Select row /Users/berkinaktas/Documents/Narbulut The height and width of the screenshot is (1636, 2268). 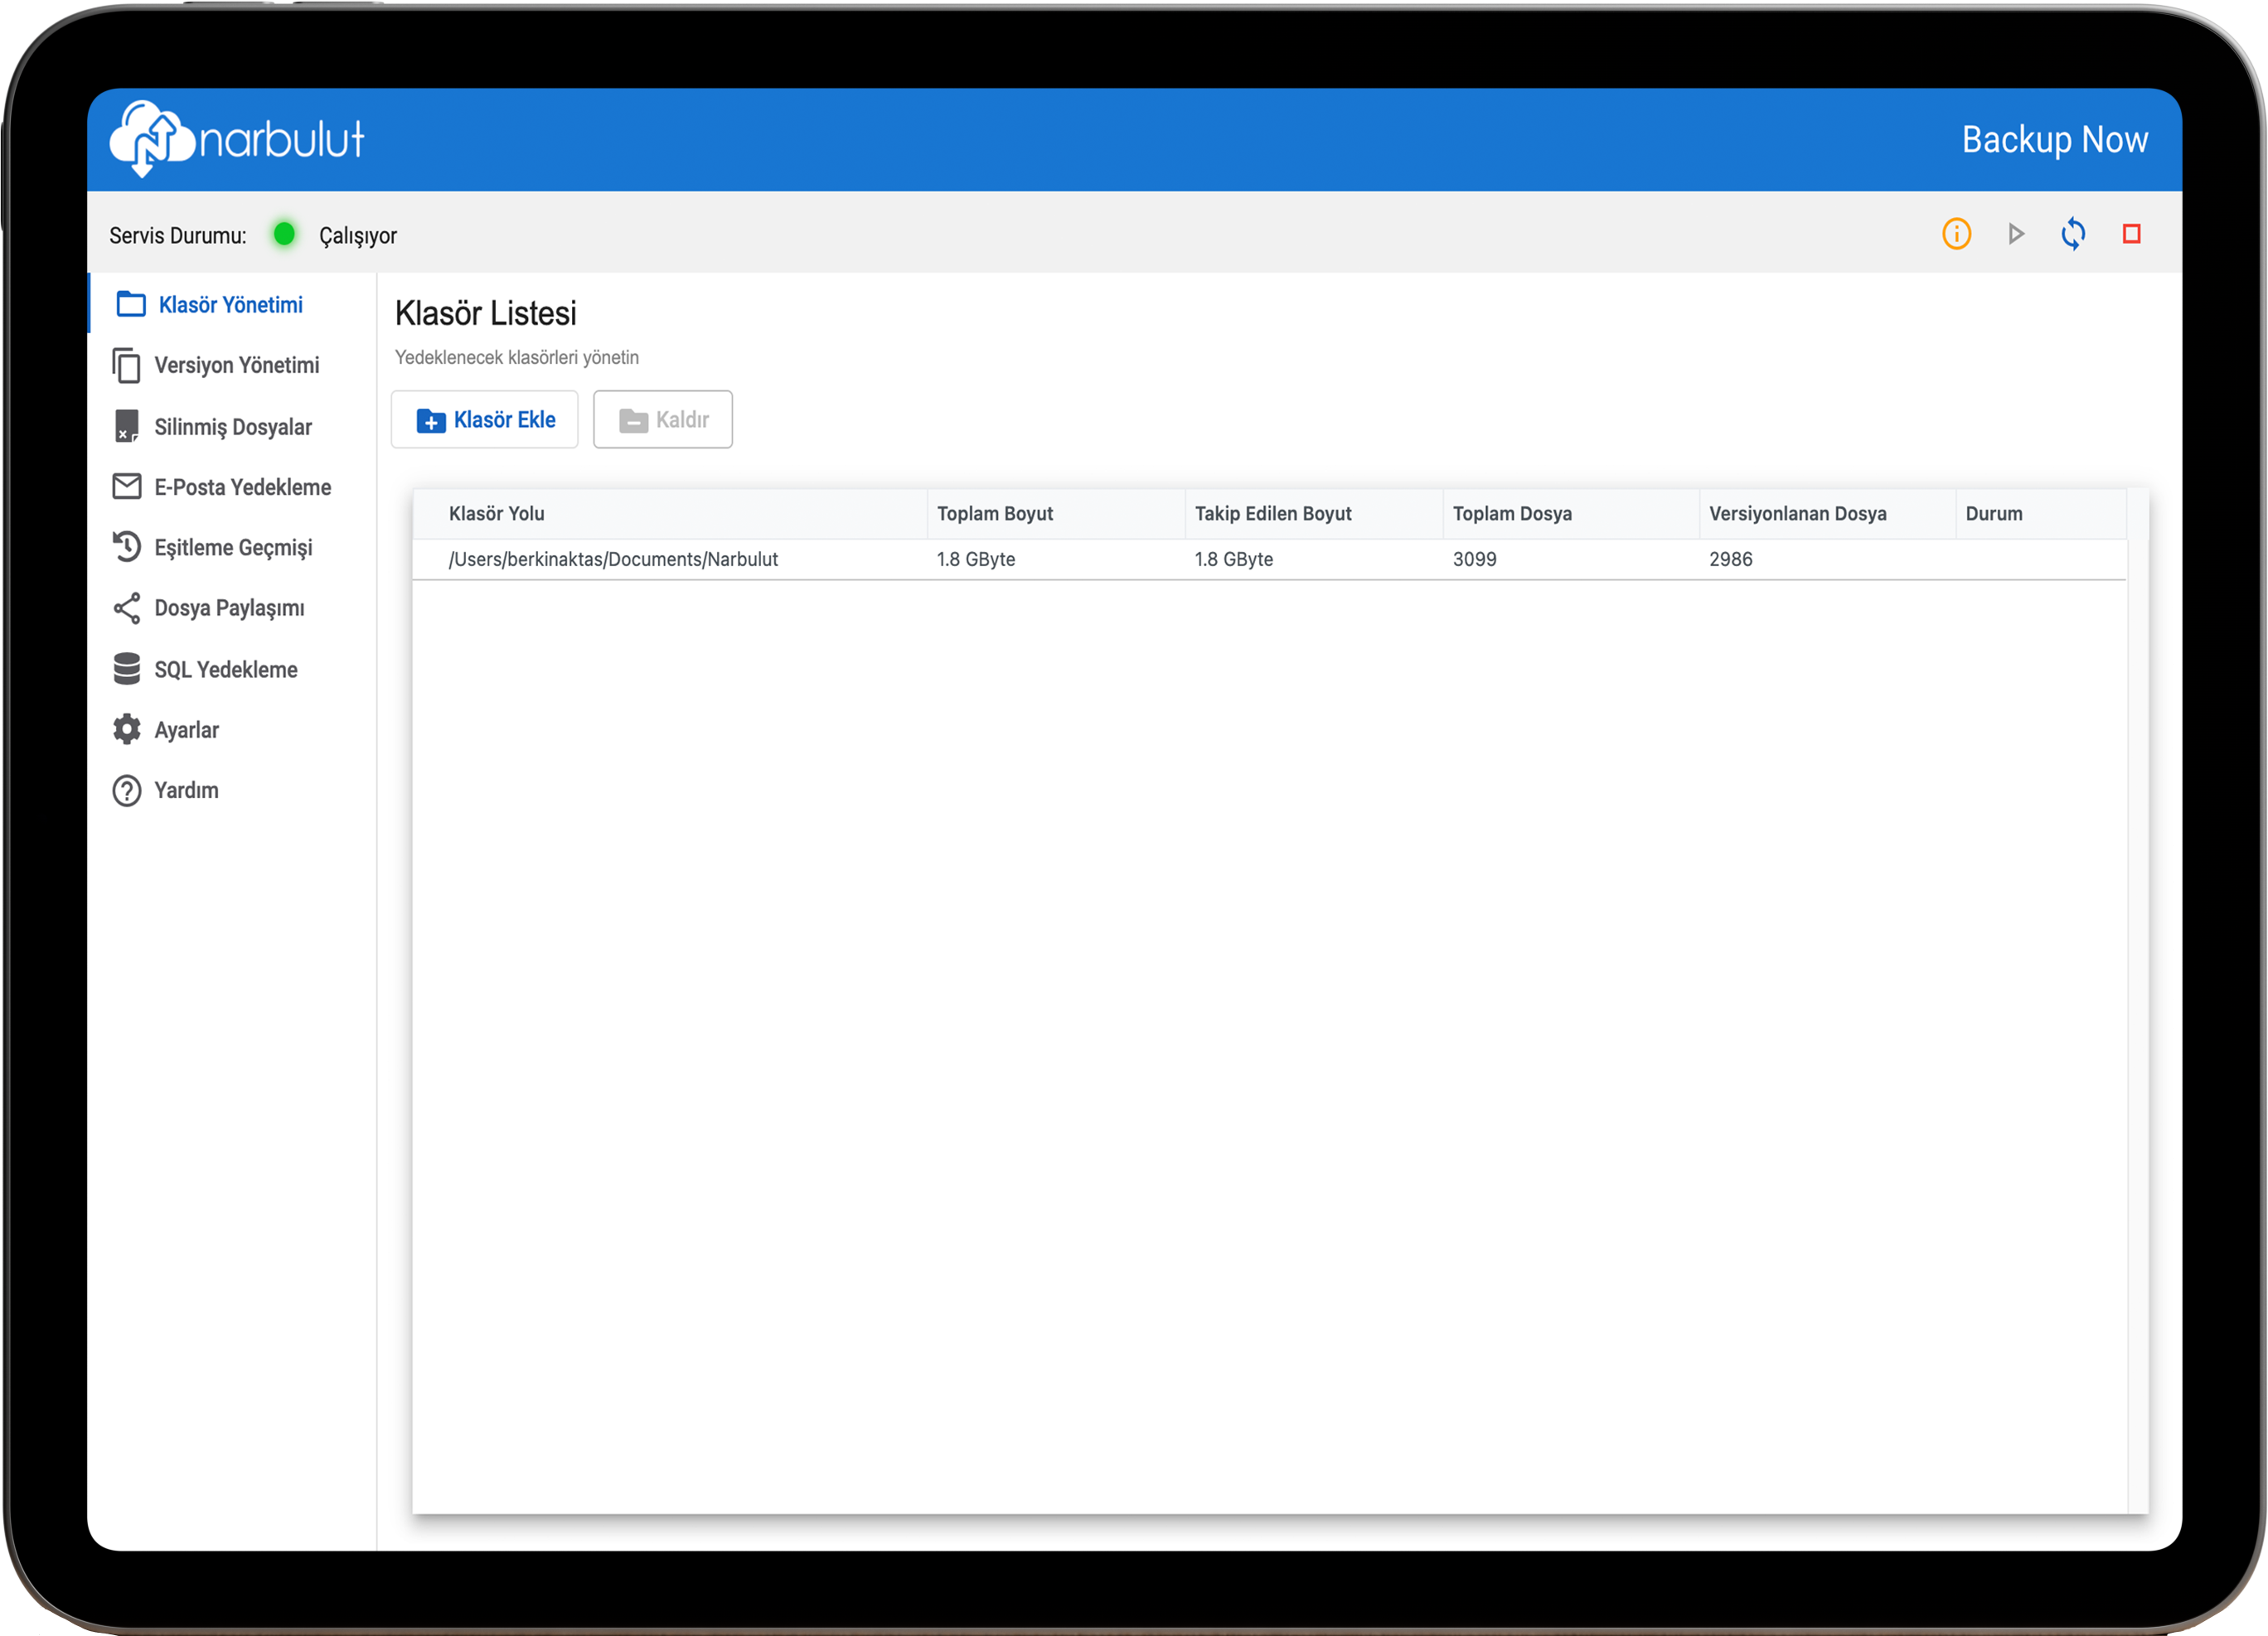[1269, 559]
